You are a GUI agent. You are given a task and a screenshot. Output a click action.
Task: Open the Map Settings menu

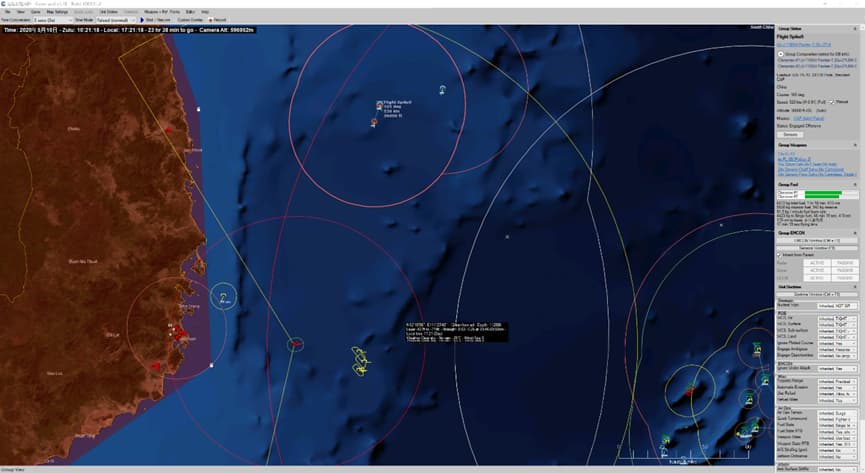(57, 12)
